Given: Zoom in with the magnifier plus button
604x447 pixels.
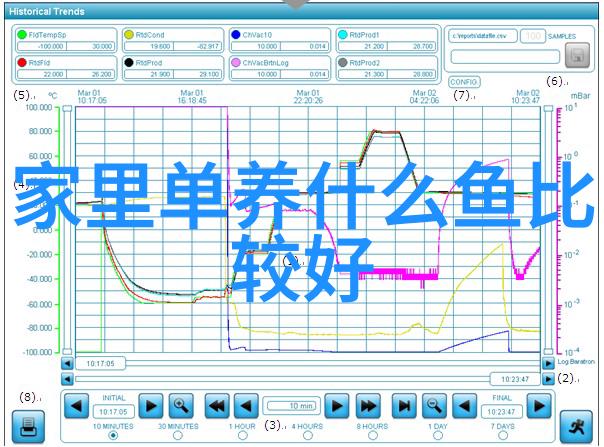Looking at the screenshot, I should [181, 406].
